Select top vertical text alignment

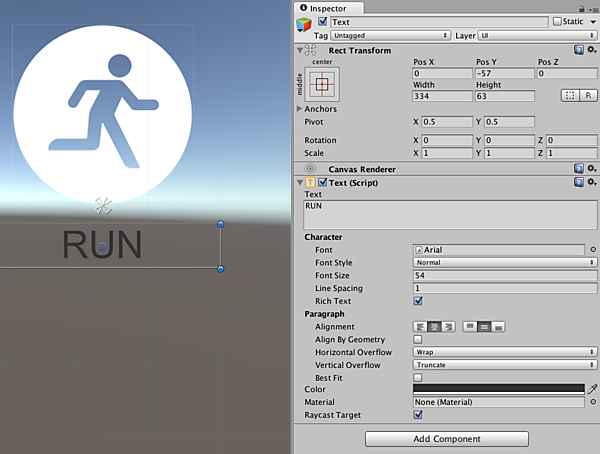click(x=470, y=327)
